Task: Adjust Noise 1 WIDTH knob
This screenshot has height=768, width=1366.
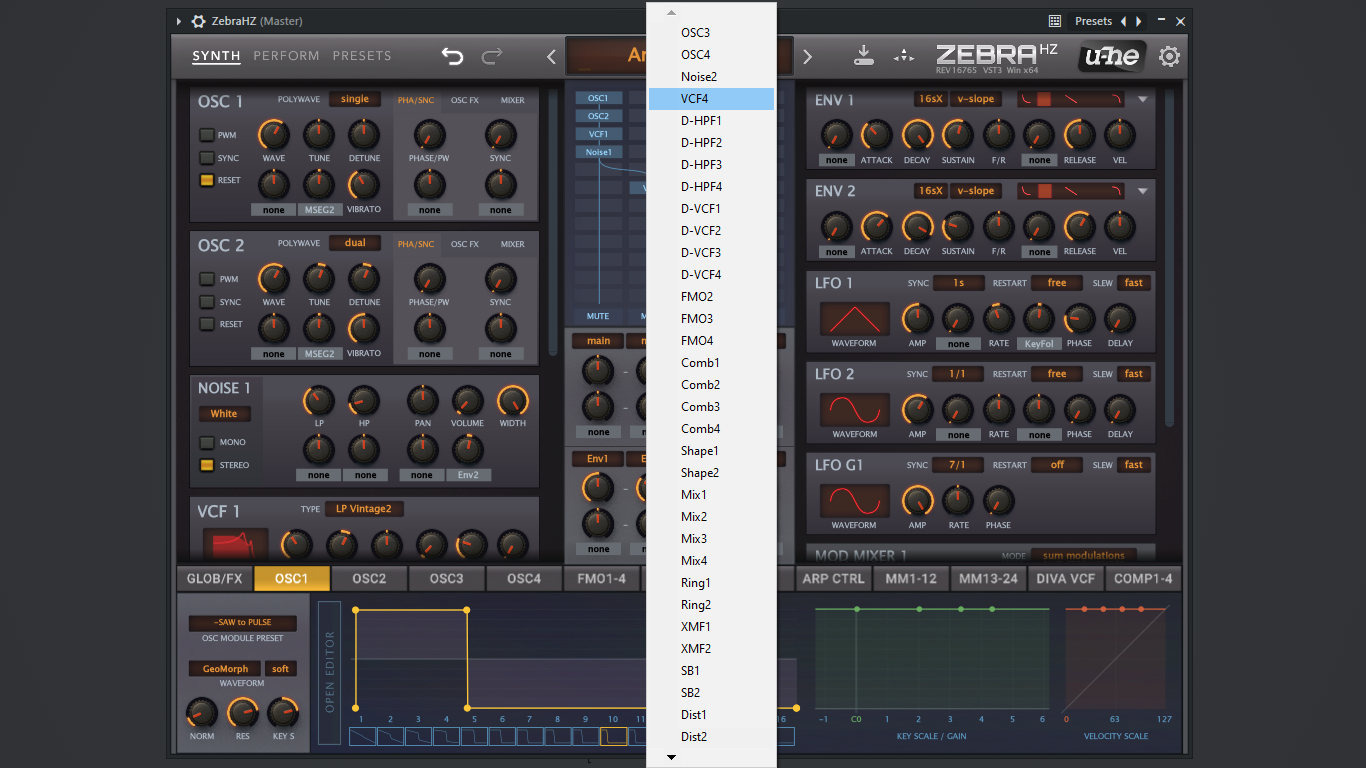Action: pyautogui.click(x=513, y=401)
